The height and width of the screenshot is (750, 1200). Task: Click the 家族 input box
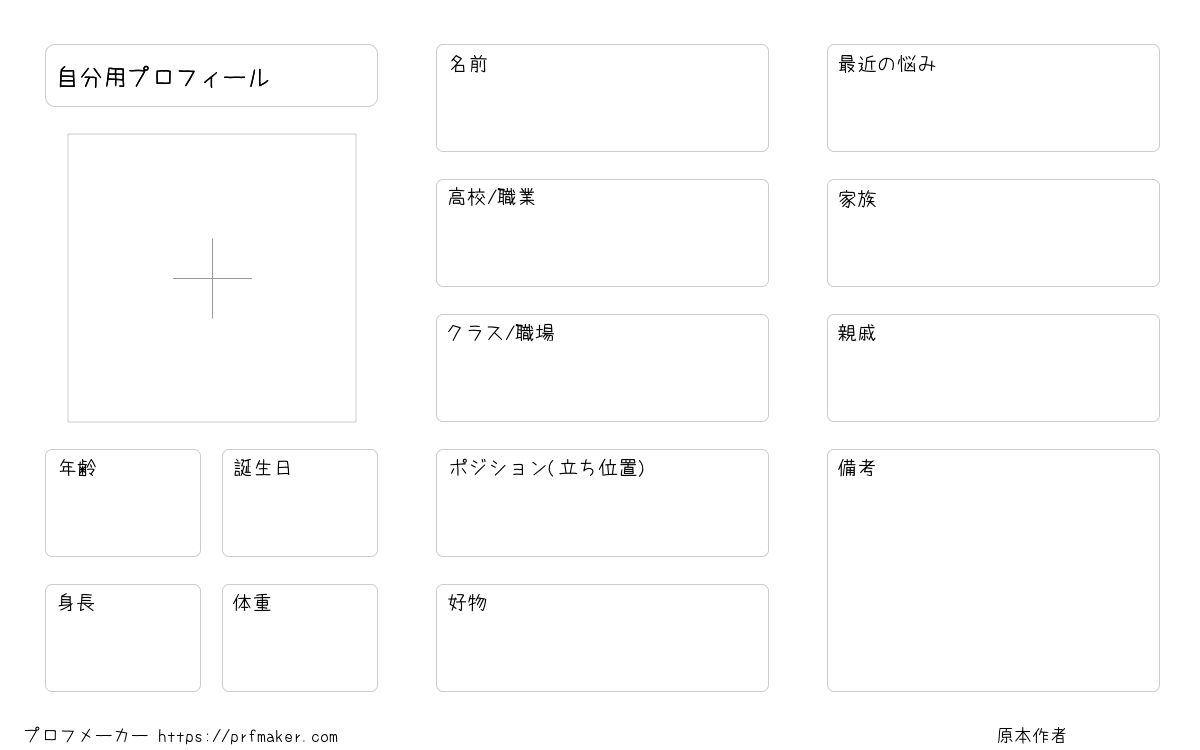point(993,233)
